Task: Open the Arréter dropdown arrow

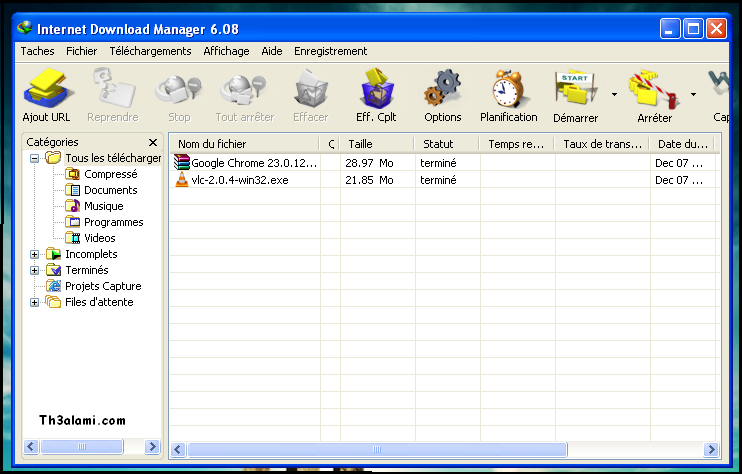Action: point(693,95)
